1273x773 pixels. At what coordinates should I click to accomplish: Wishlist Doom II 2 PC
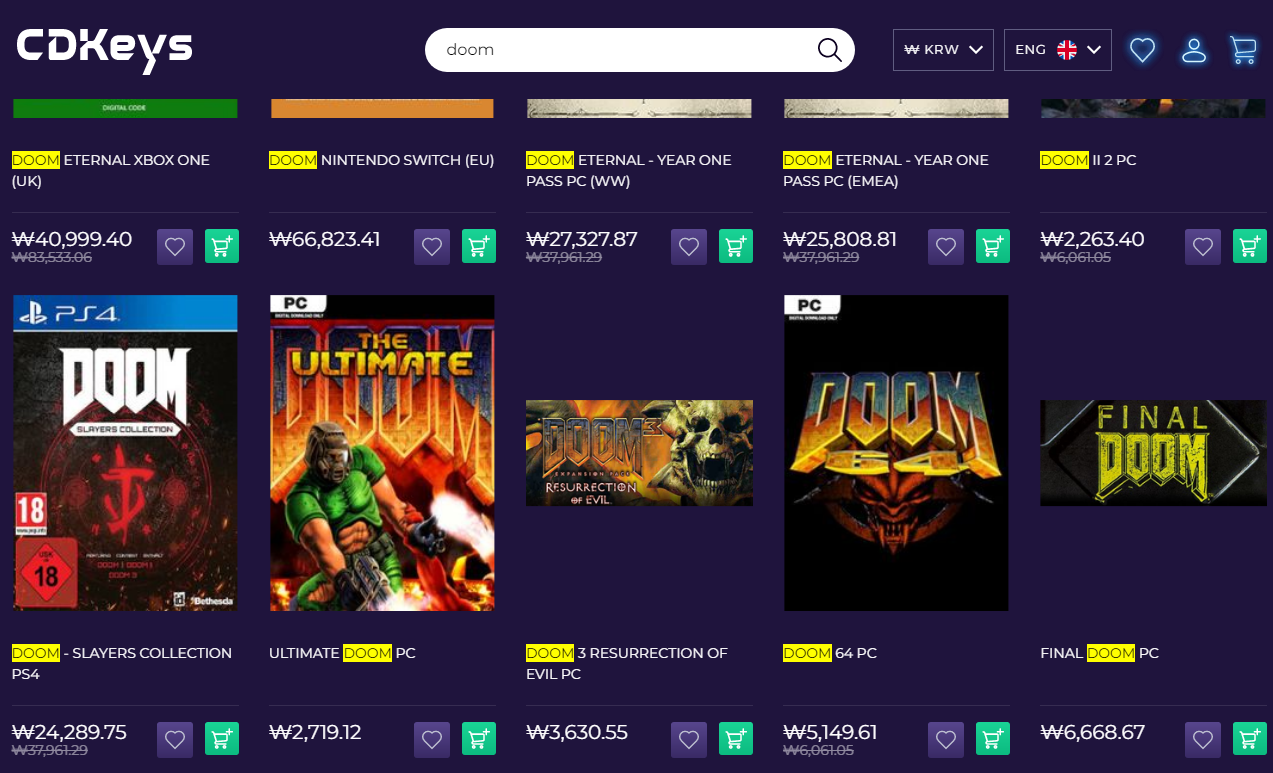click(x=1203, y=246)
